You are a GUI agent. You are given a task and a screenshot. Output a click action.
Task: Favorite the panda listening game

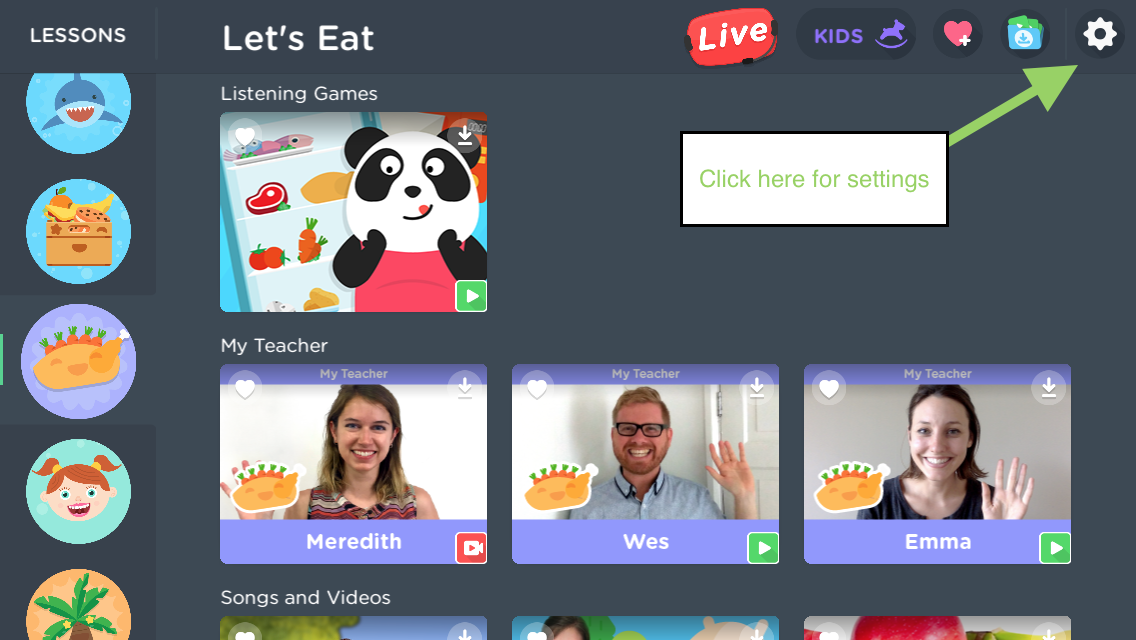point(245,136)
